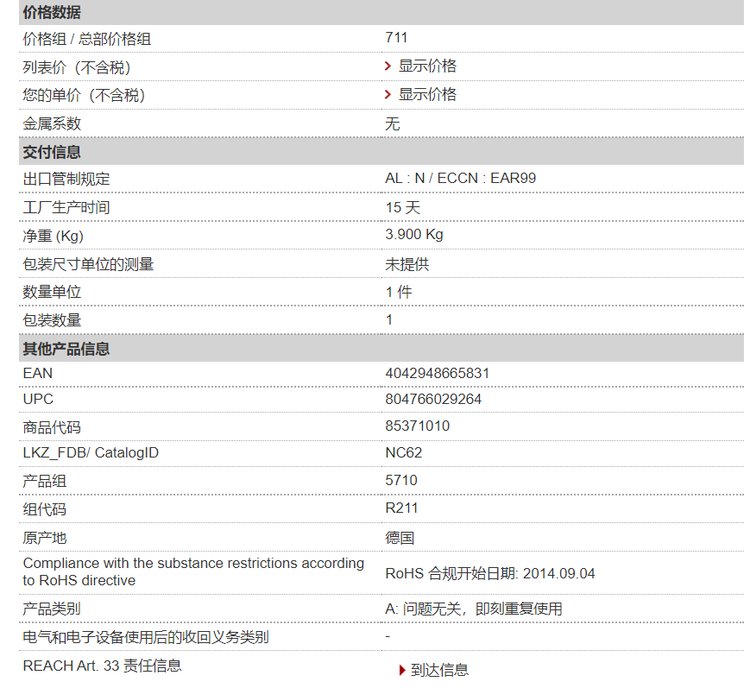The height and width of the screenshot is (688, 750).
Task: Click the 价格组 value 711
Action: (x=396, y=38)
